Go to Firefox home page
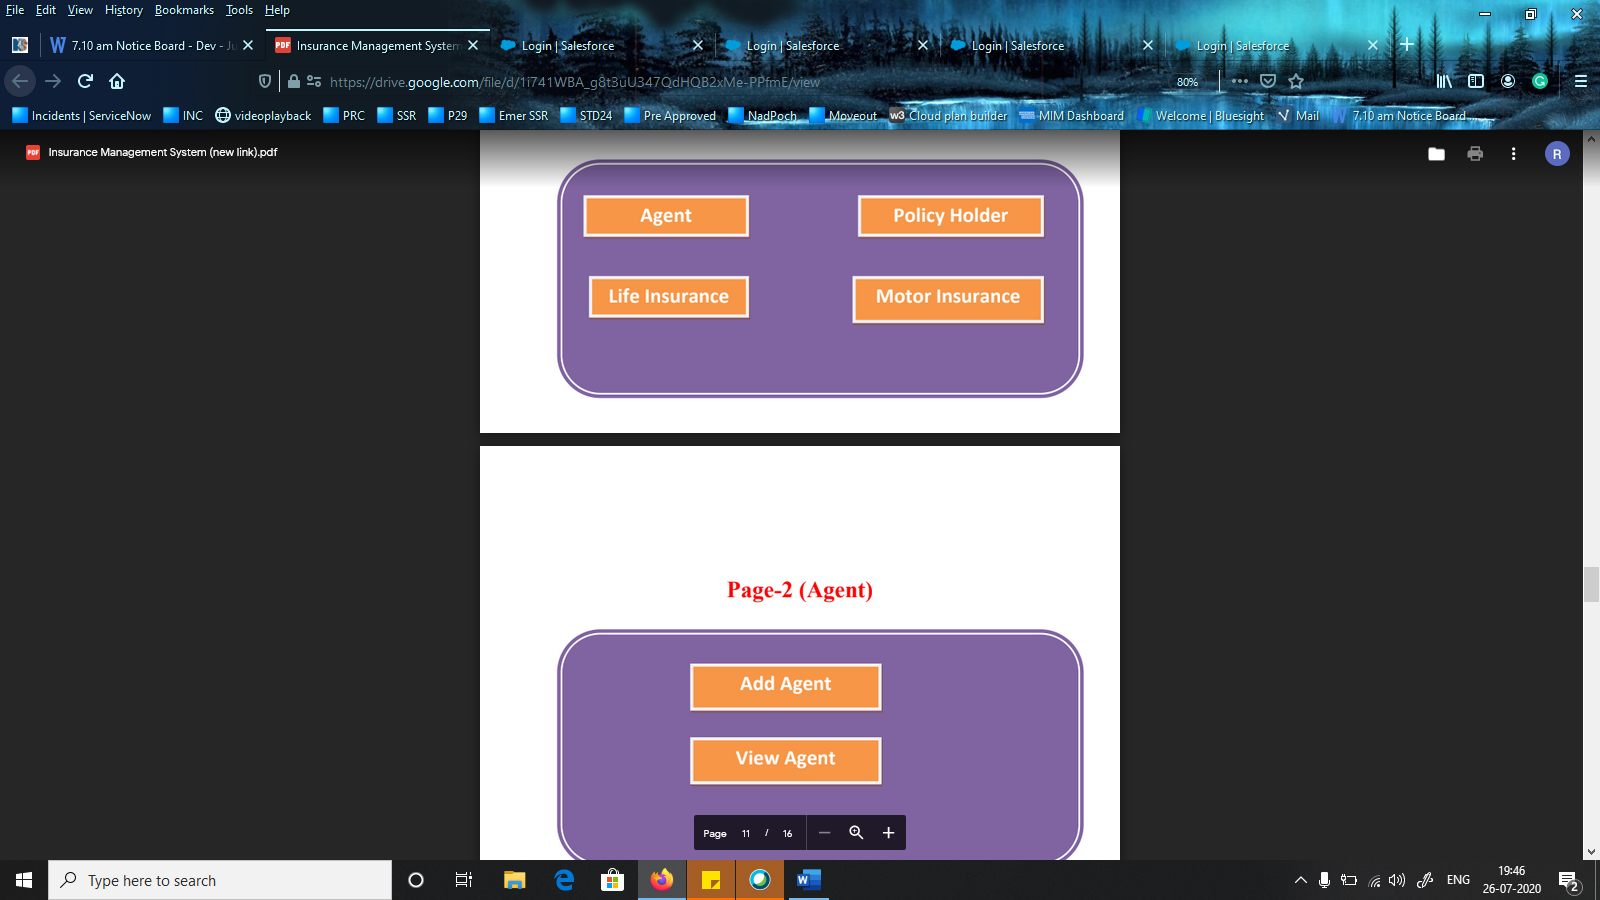 point(117,81)
